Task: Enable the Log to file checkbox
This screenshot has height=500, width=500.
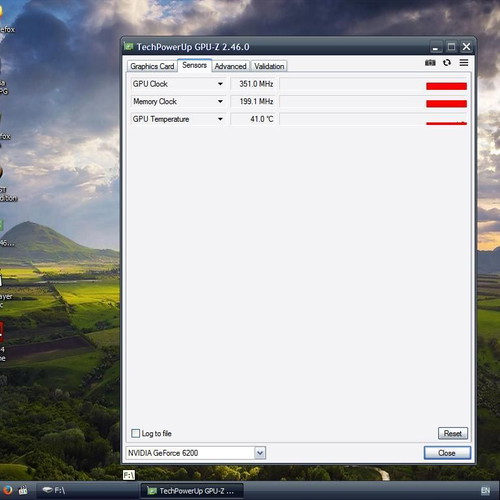Action: pos(136,433)
